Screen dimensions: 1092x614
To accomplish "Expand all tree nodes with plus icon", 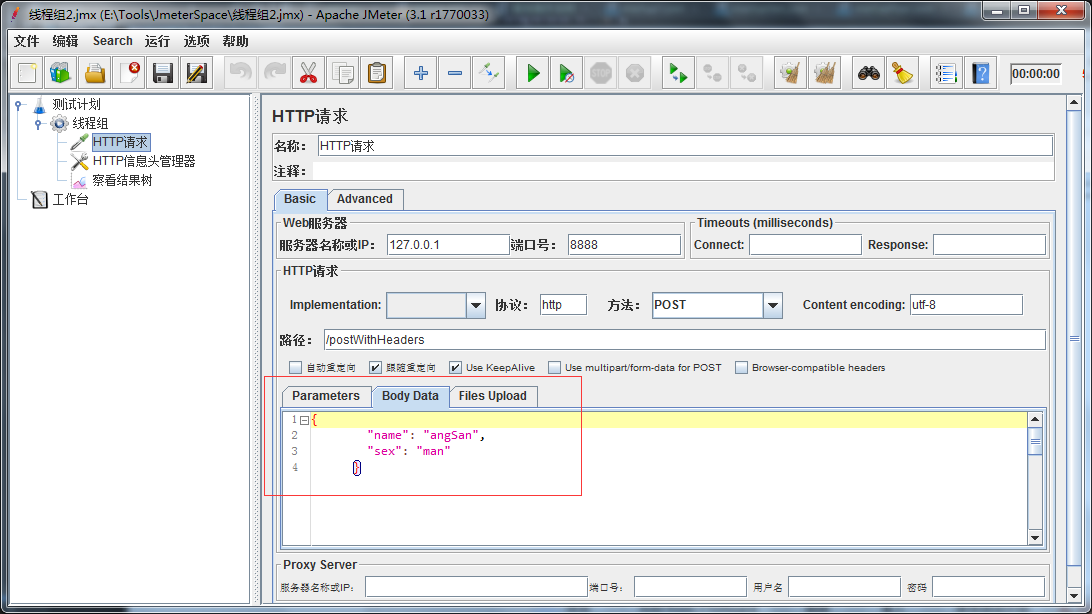I will tap(421, 73).
